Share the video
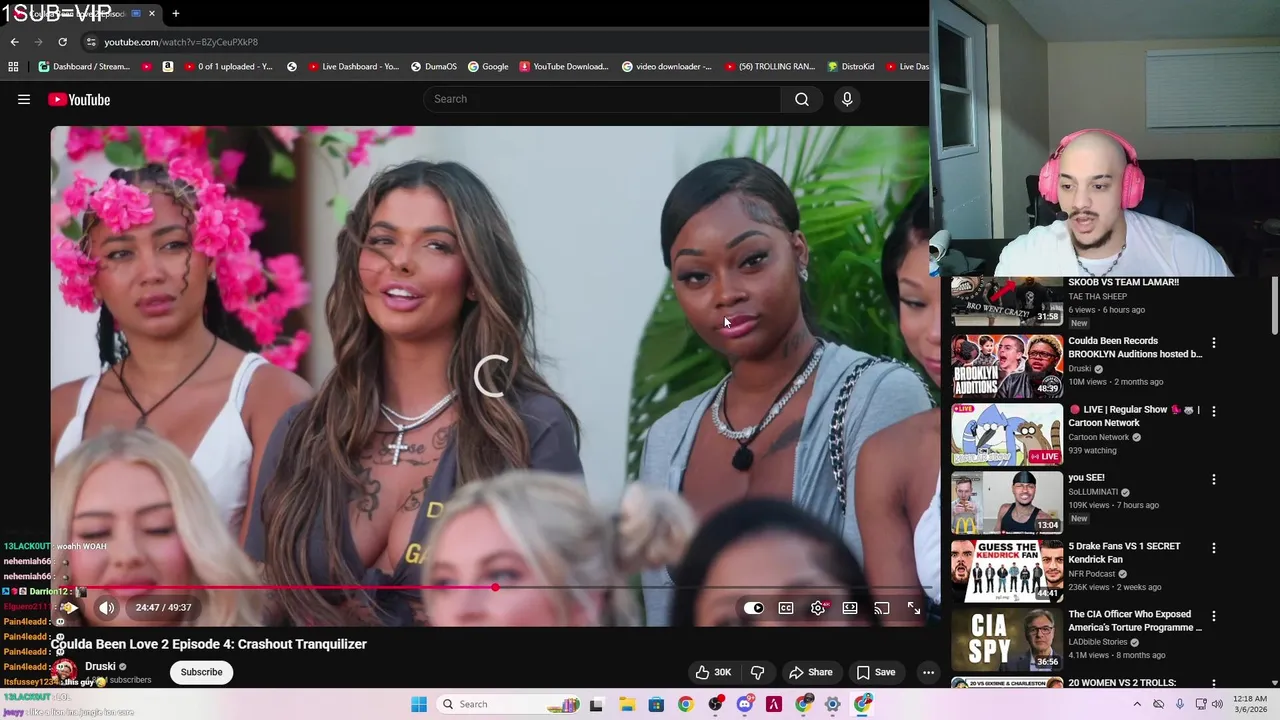Viewport: 1280px width, 720px height. coord(810,672)
